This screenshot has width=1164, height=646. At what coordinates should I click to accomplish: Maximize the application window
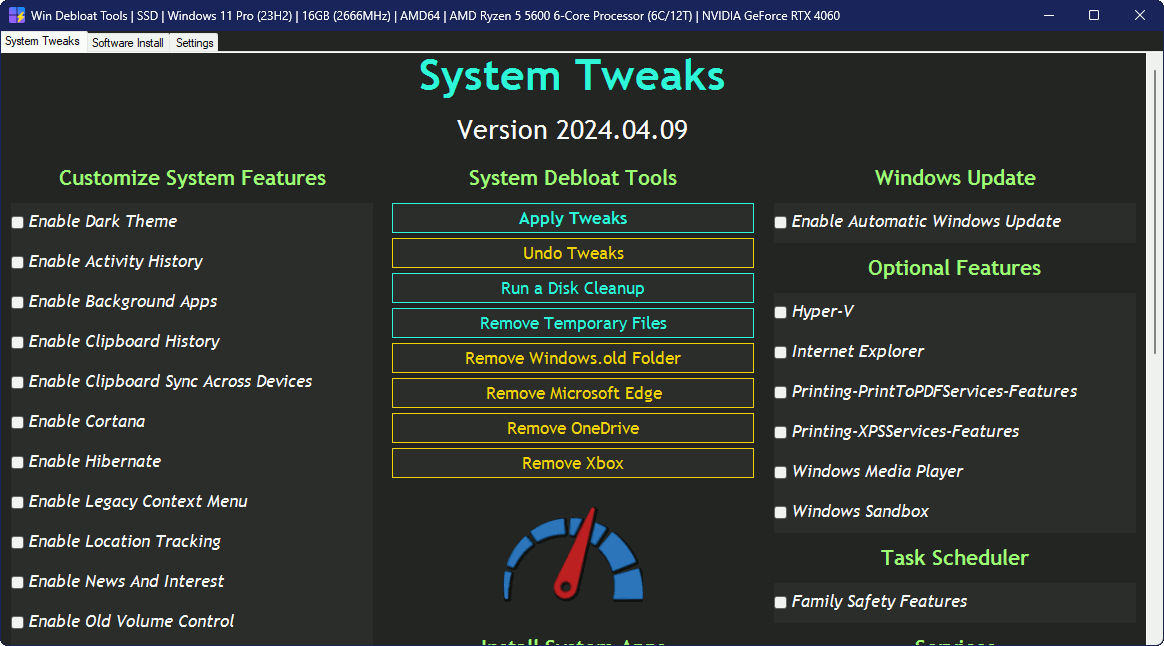[1094, 15]
